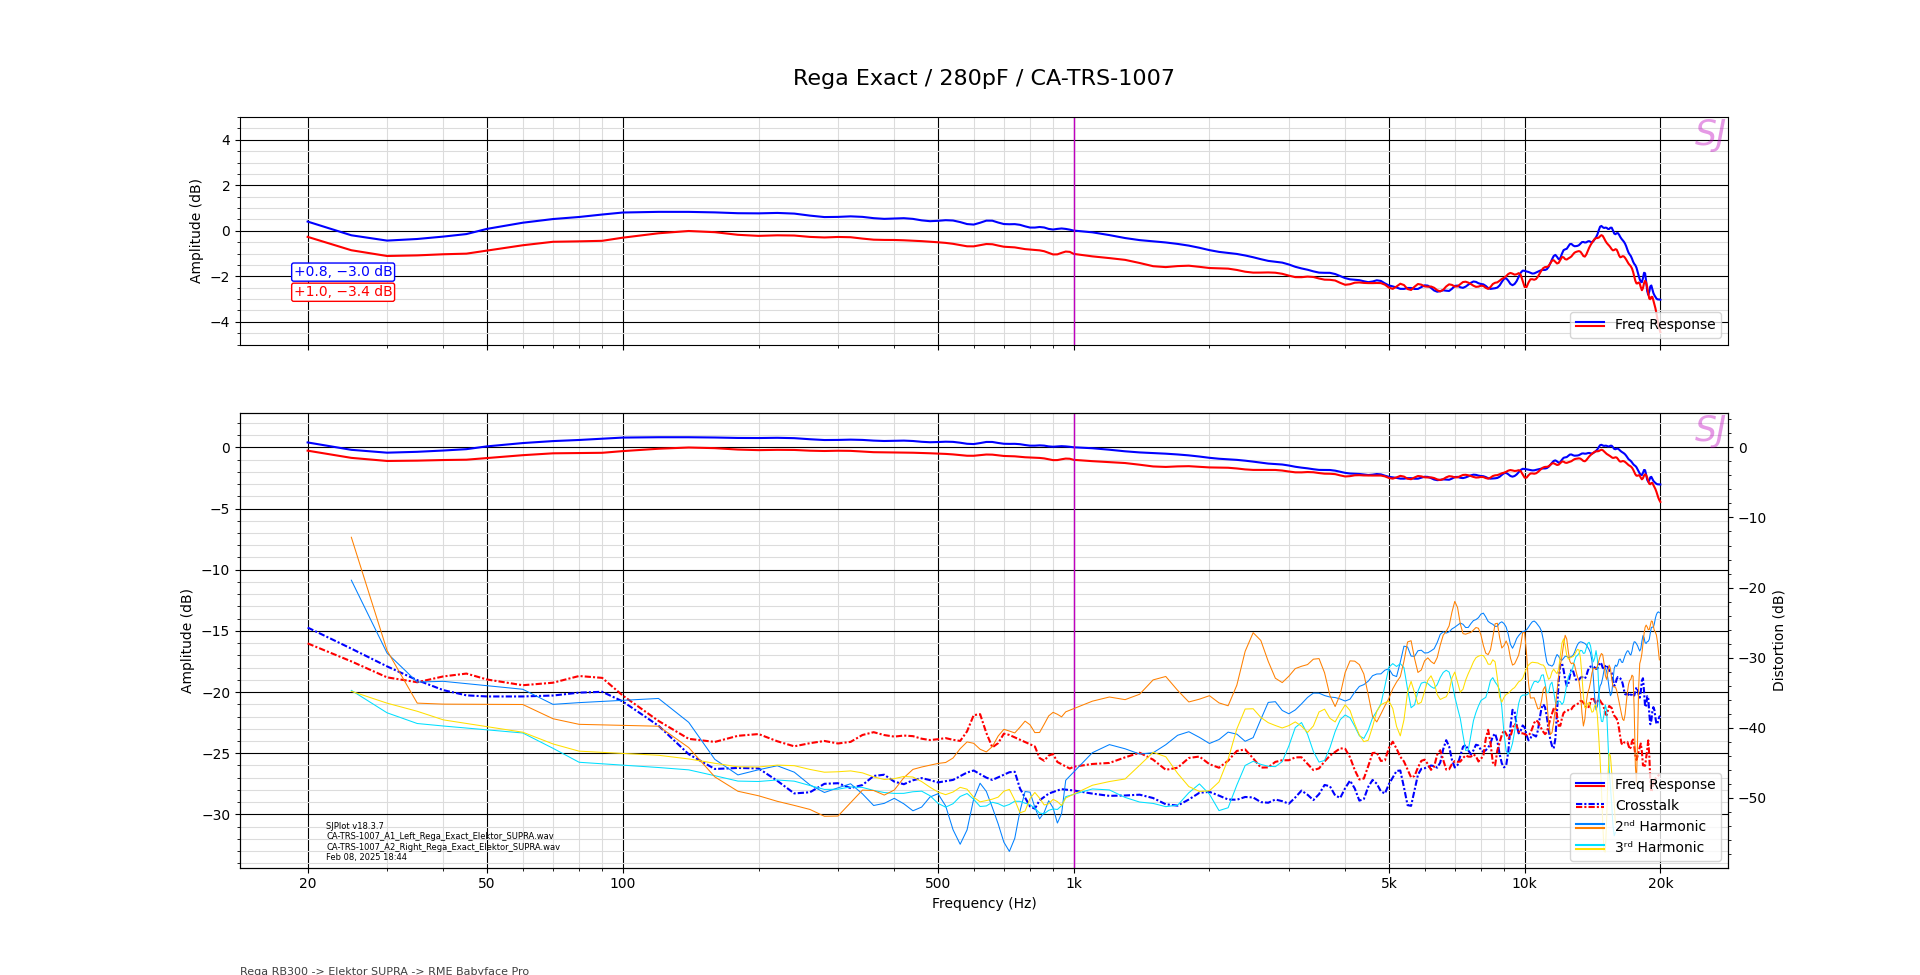Screen dimensions: 1920x975
Task: Select "Amplitude (dB)" label of the lower chart
Action: [187, 641]
